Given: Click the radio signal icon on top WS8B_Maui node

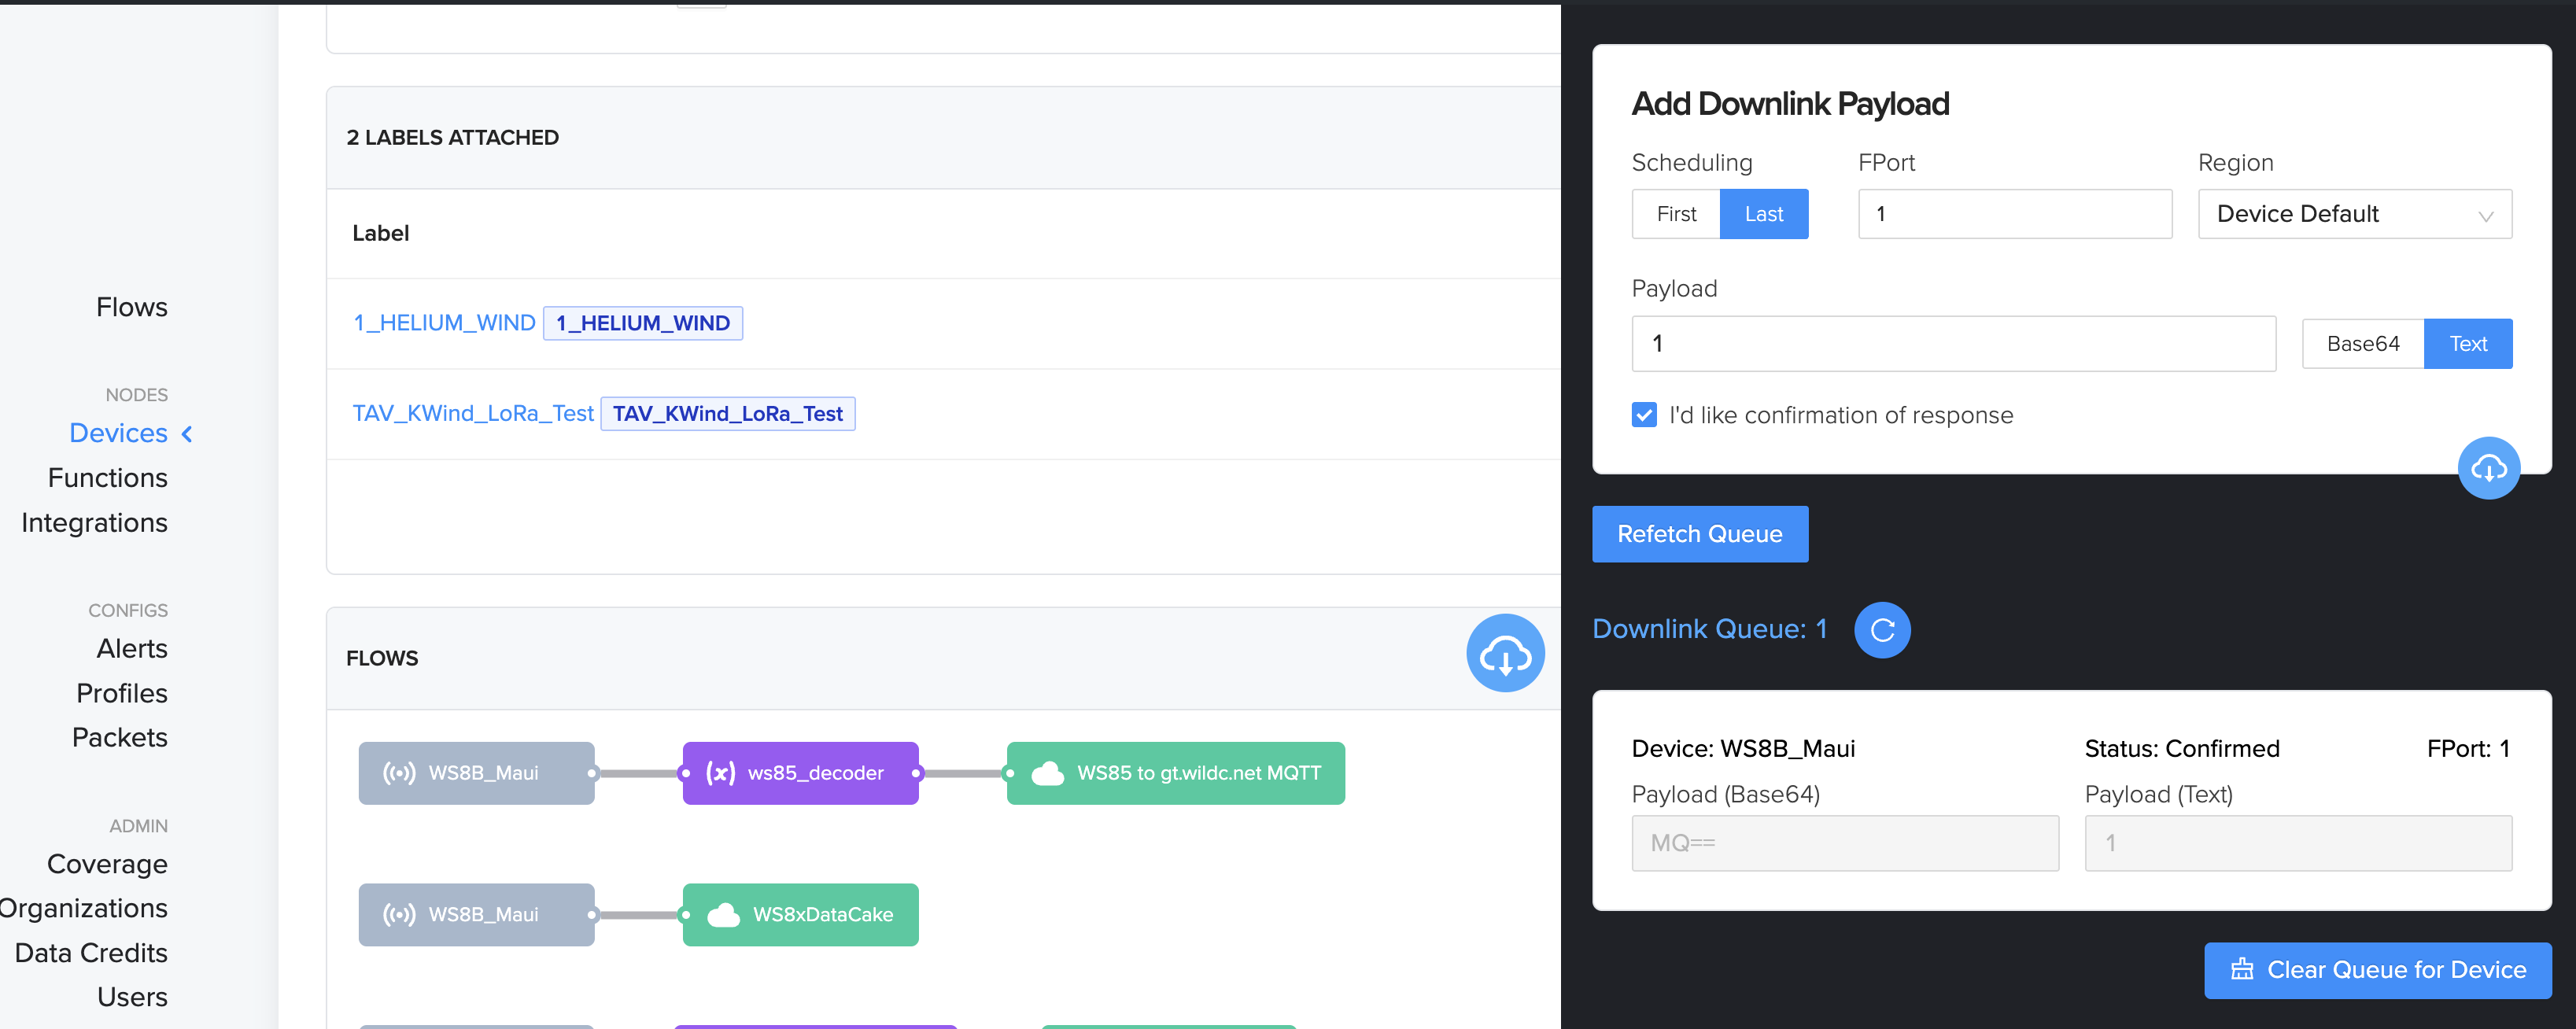Looking at the screenshot, I should 399,773.
